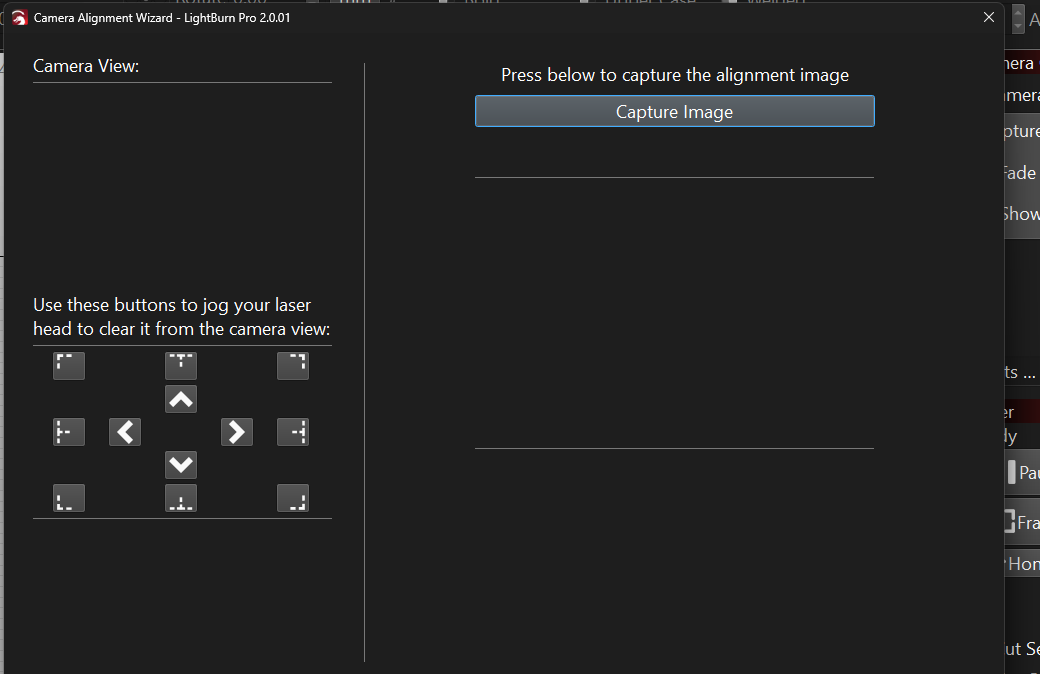1040x674 pixels.
Task: Click the Fade option in main window
Action: (1020, 173)
